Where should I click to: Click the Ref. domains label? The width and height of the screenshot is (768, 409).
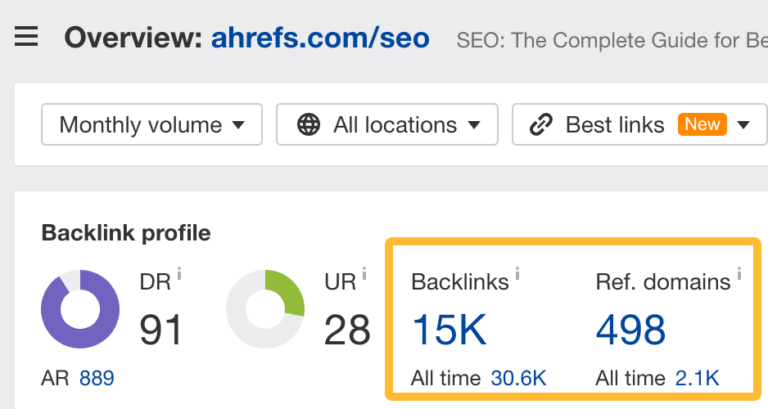pyautogui.click(x=663, y=282)
